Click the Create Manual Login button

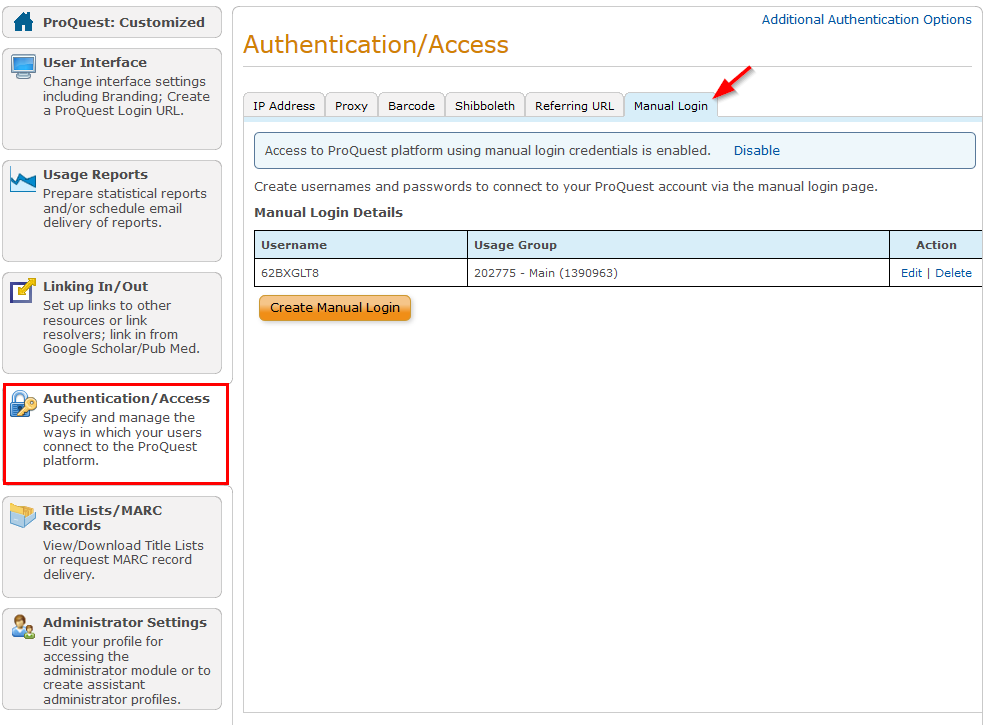[335, 308]
